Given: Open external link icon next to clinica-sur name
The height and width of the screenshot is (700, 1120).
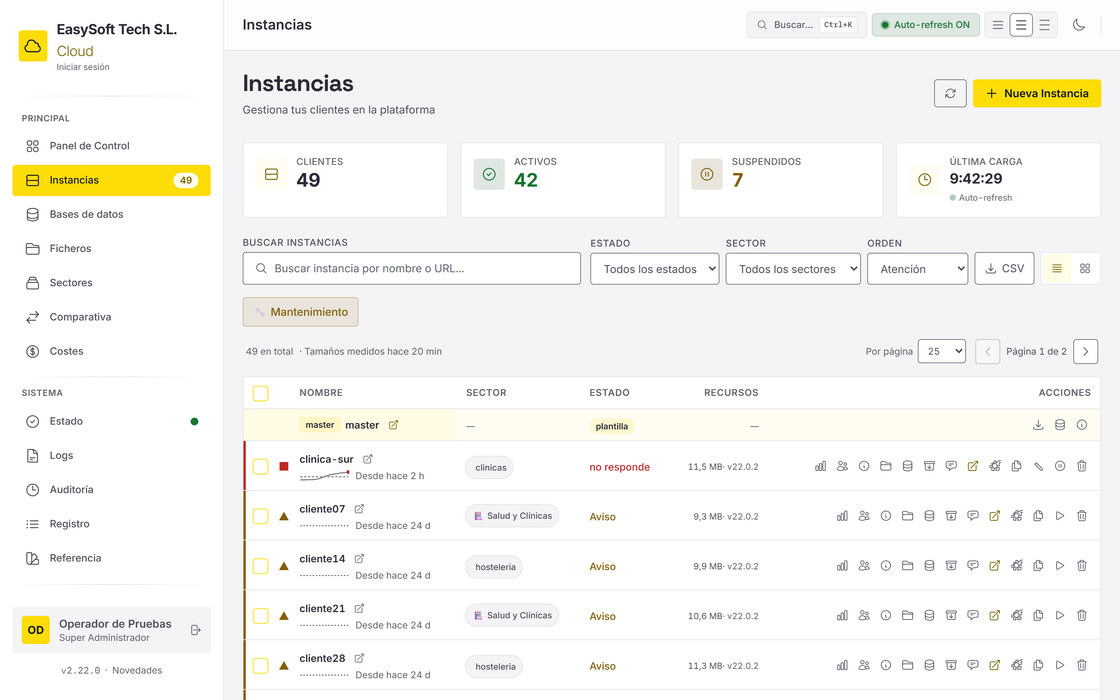Looking at the screenshot, I should [368, 459].
